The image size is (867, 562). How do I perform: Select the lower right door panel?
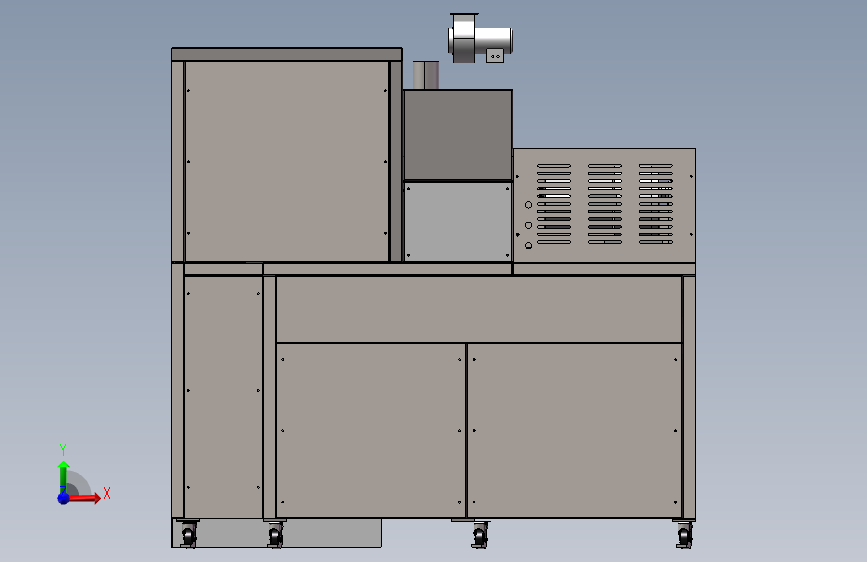coord(574,430)
